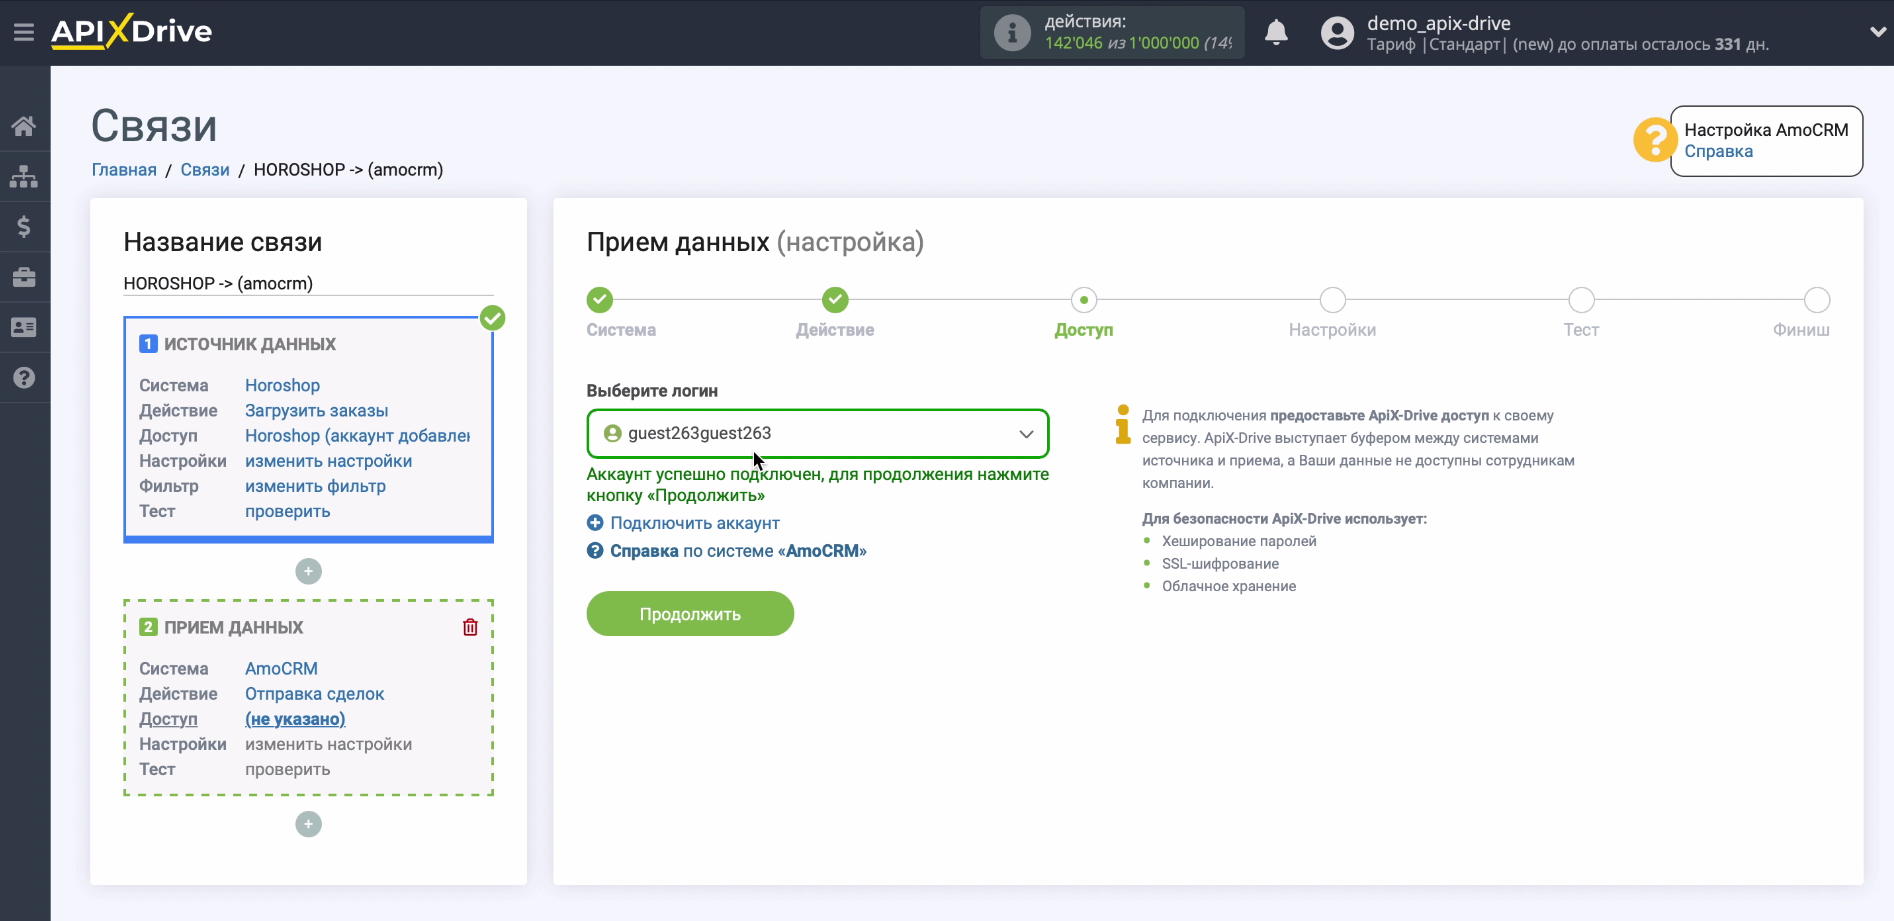Click the yellow info icon beside access note
1894x921 pixels.
click(1123, 424)
